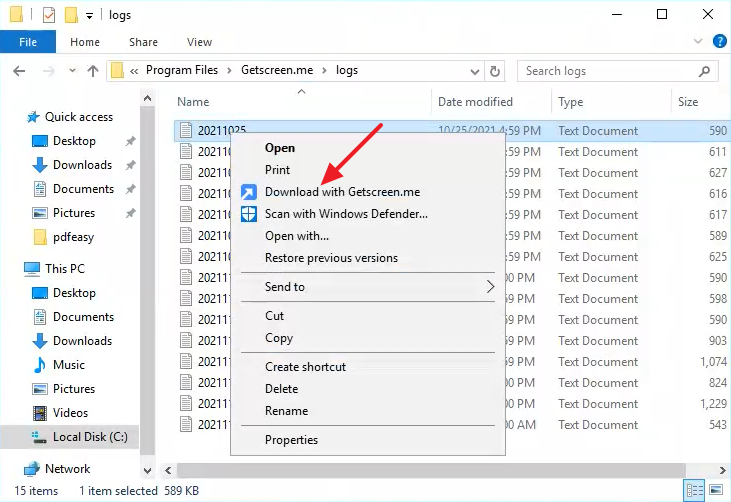Click the Back arrow navigation button

[19, 71]
